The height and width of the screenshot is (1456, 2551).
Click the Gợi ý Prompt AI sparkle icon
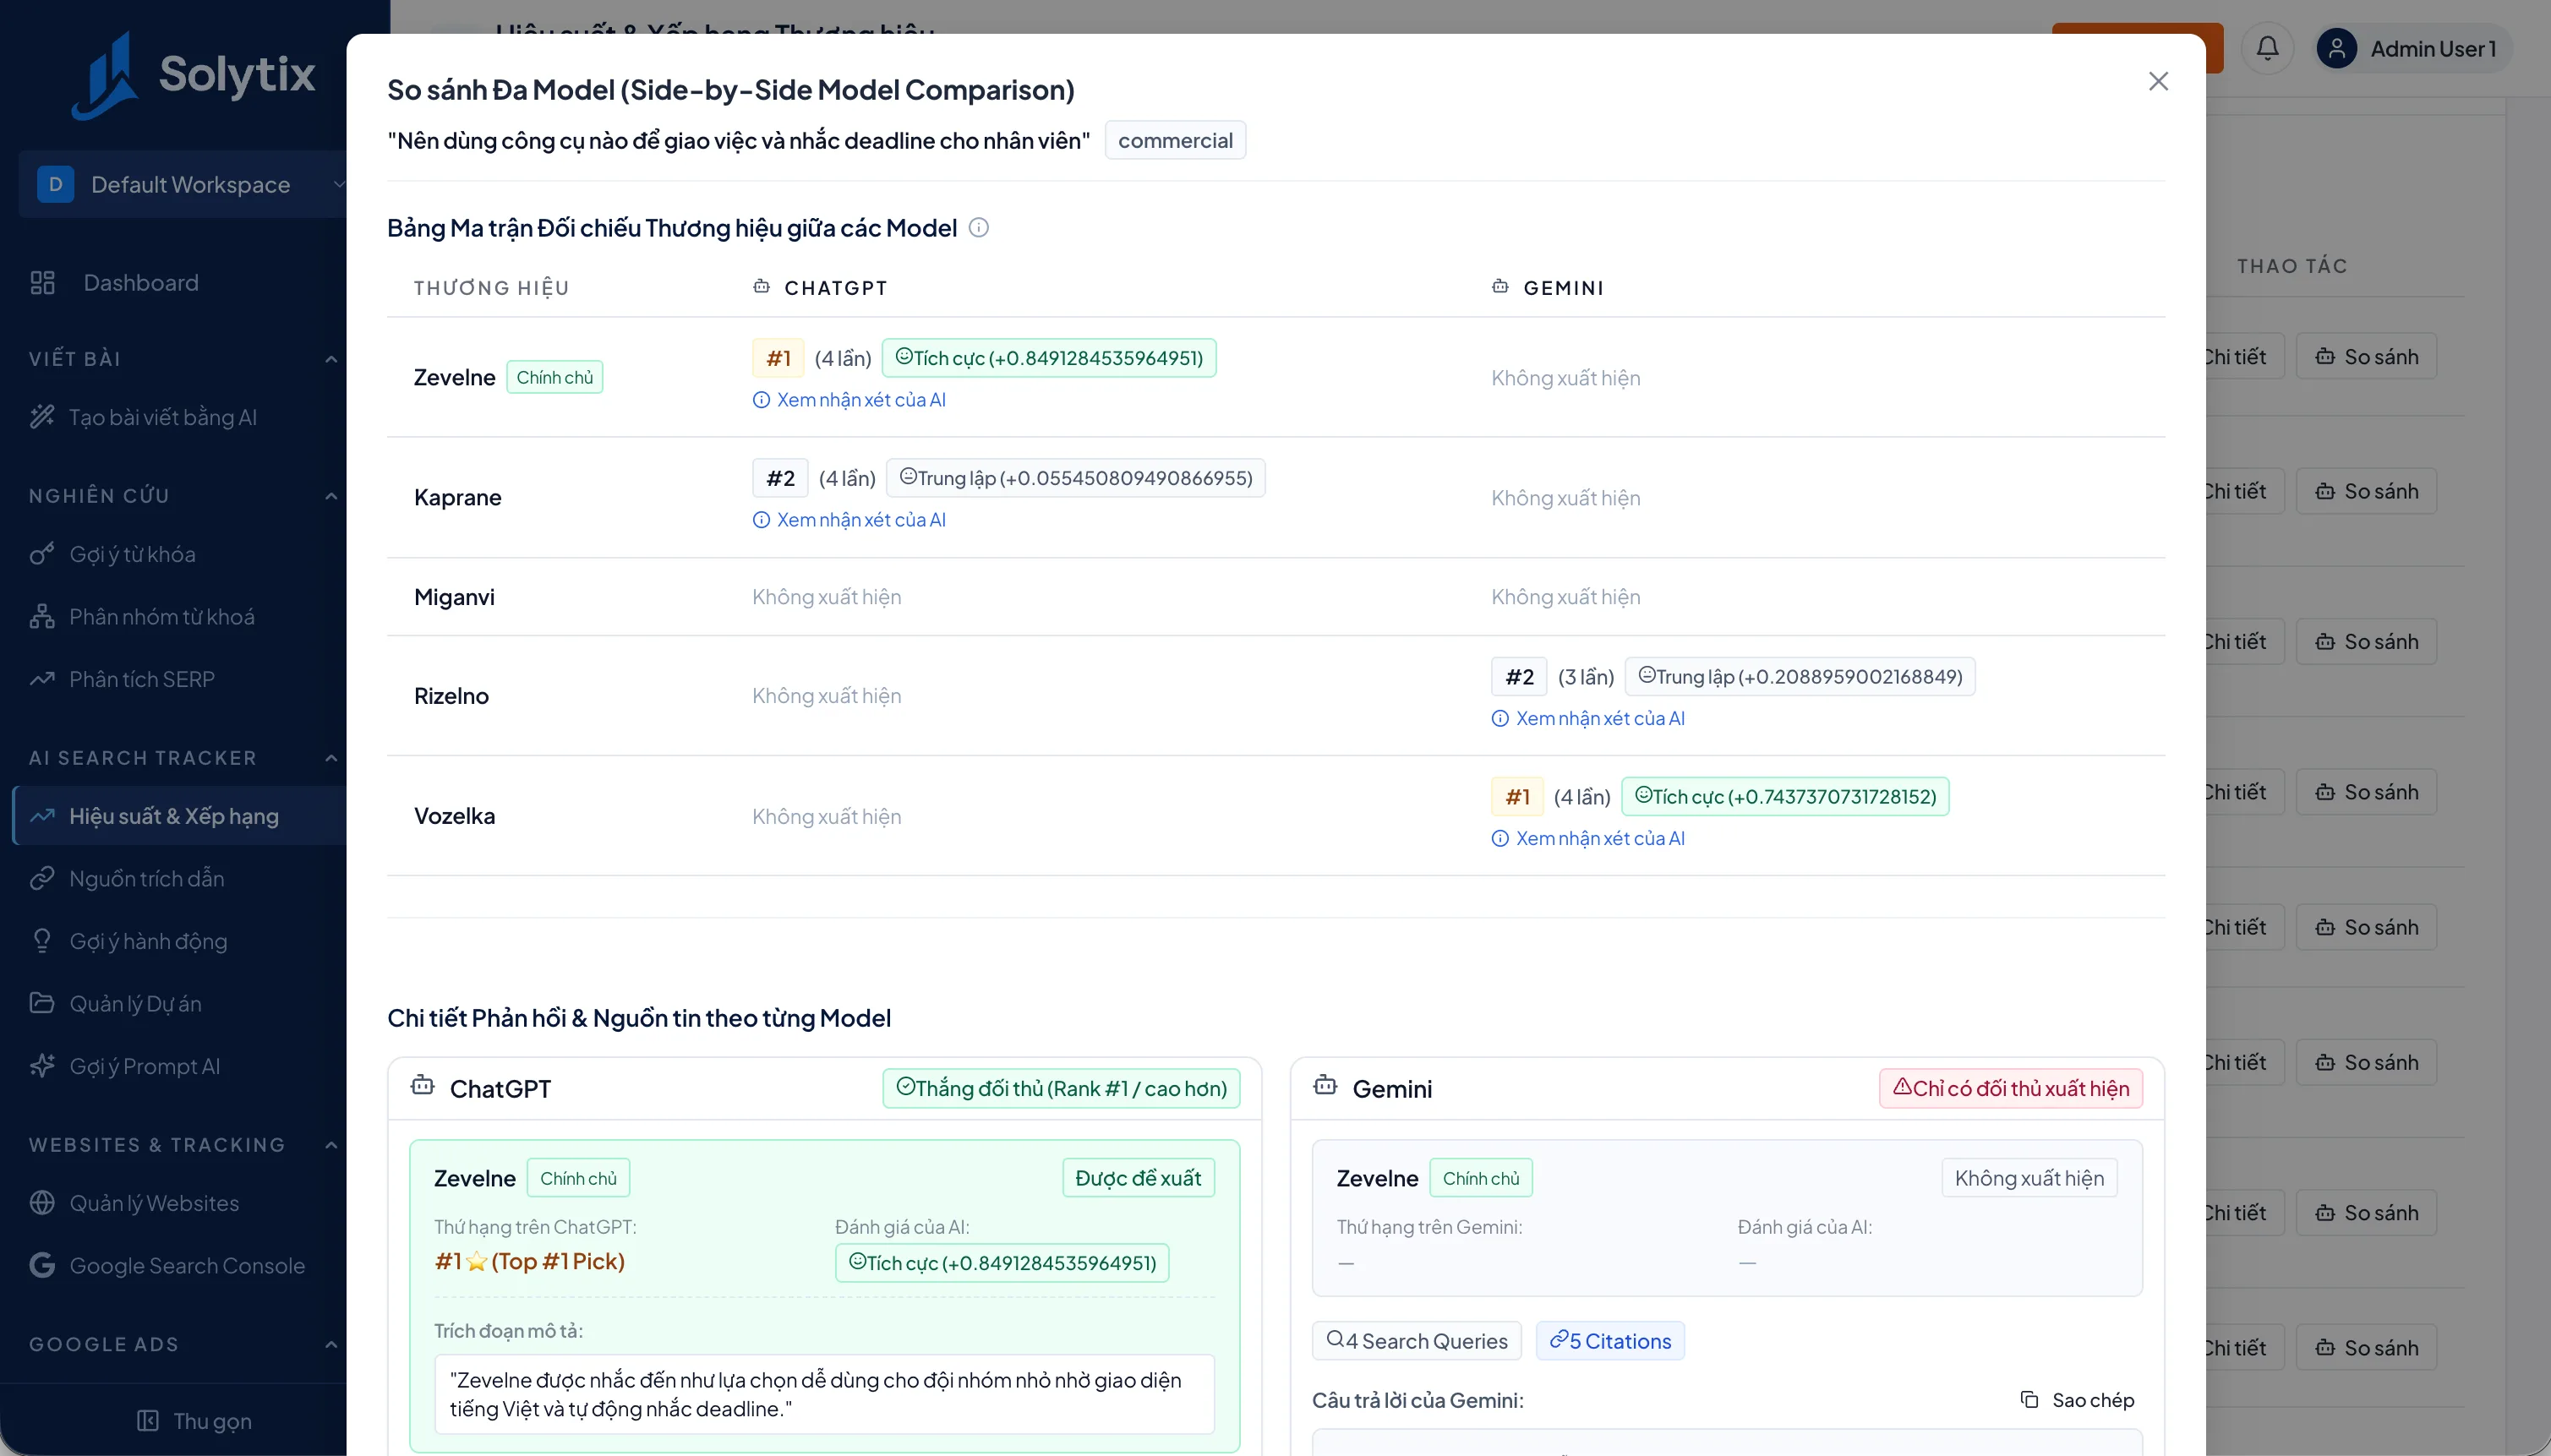point(42,1066)
